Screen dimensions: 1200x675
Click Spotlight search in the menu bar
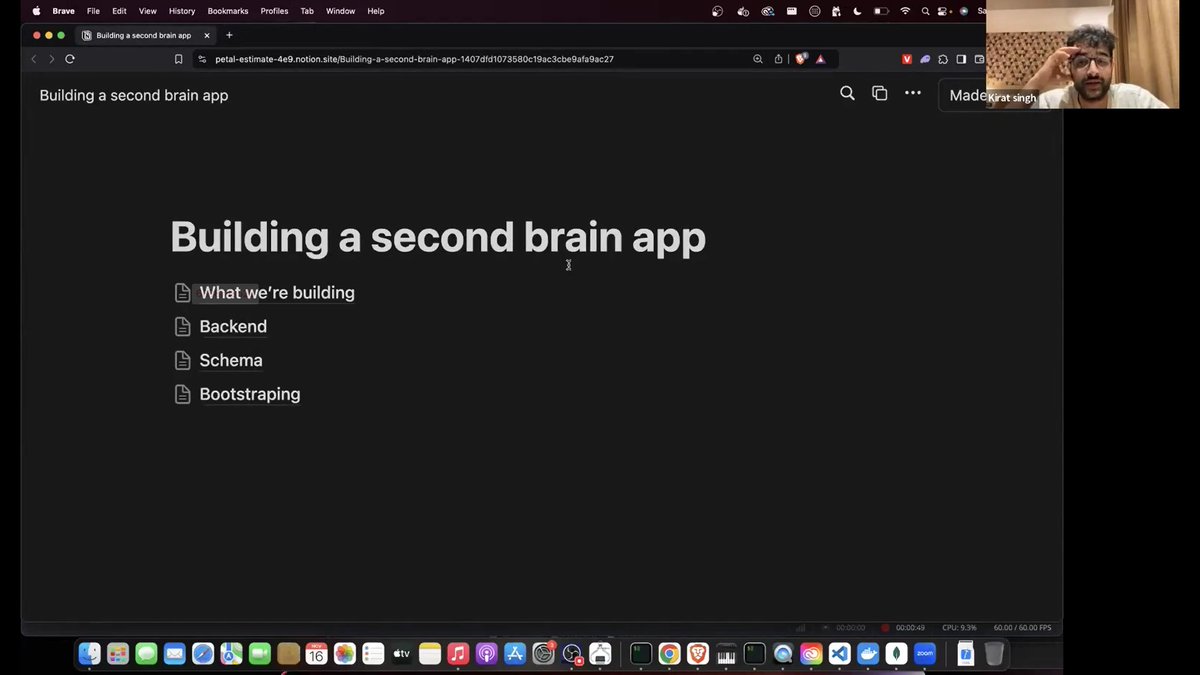(x=926, y=11)
